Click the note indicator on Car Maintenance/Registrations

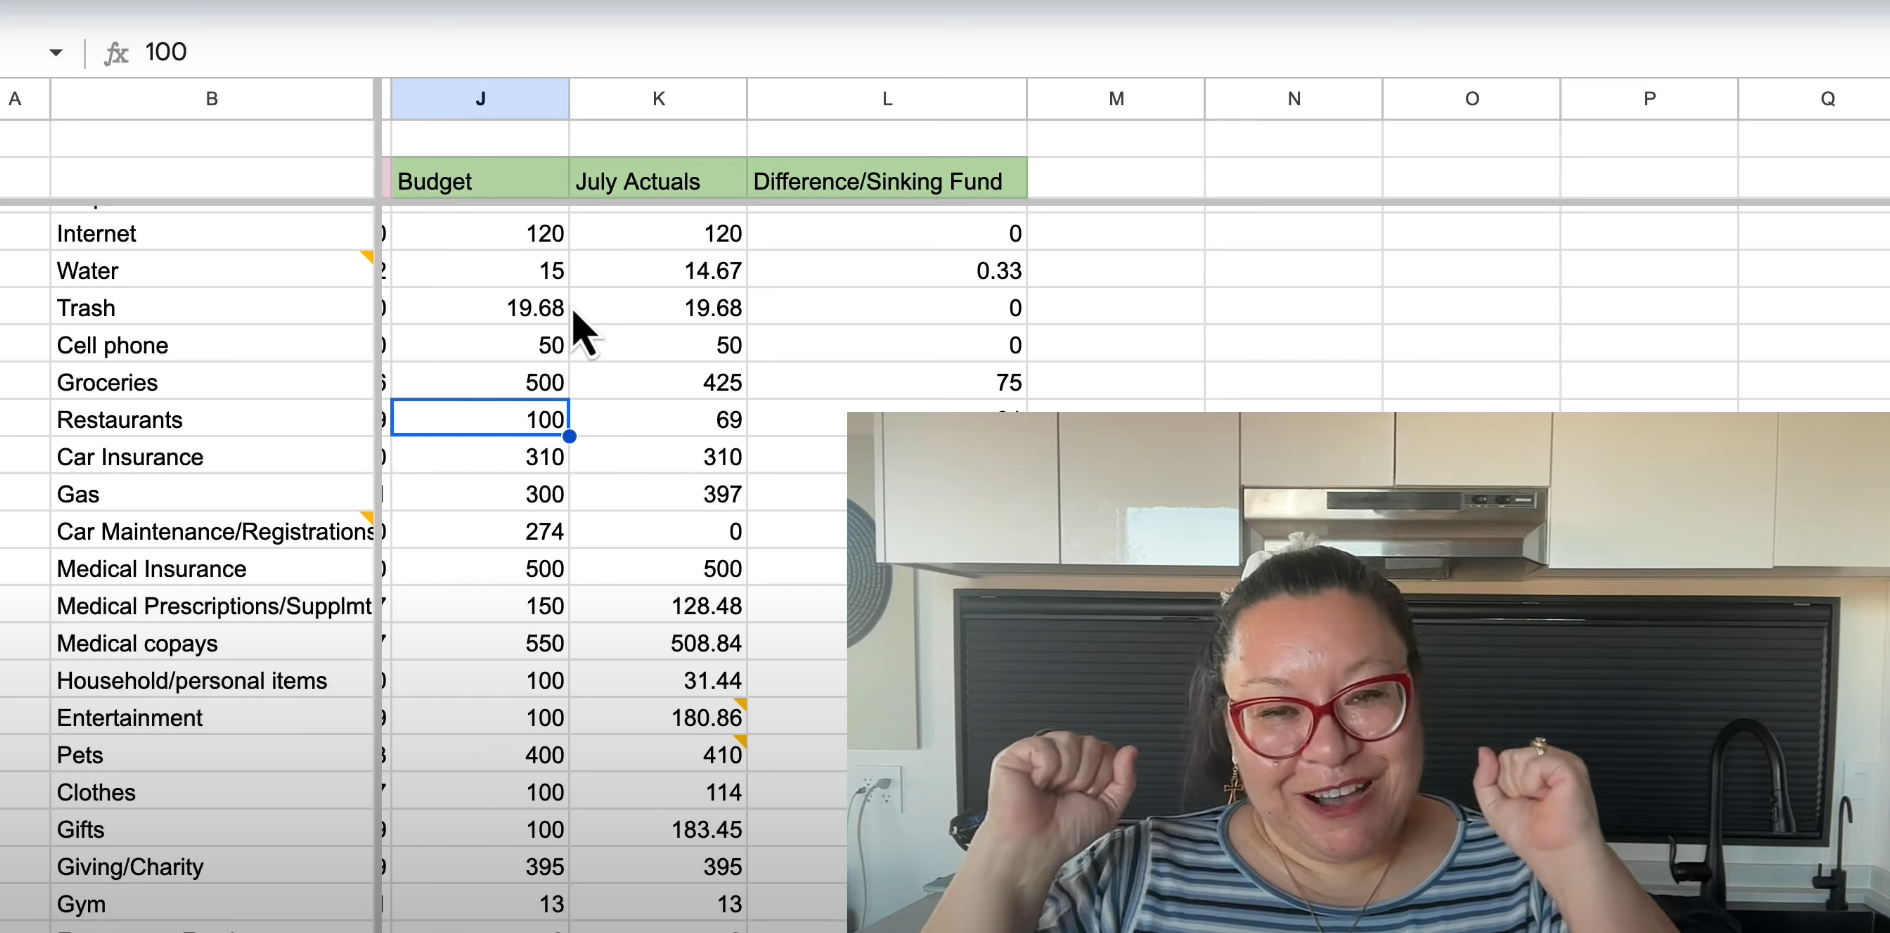[x=367, y=519]
